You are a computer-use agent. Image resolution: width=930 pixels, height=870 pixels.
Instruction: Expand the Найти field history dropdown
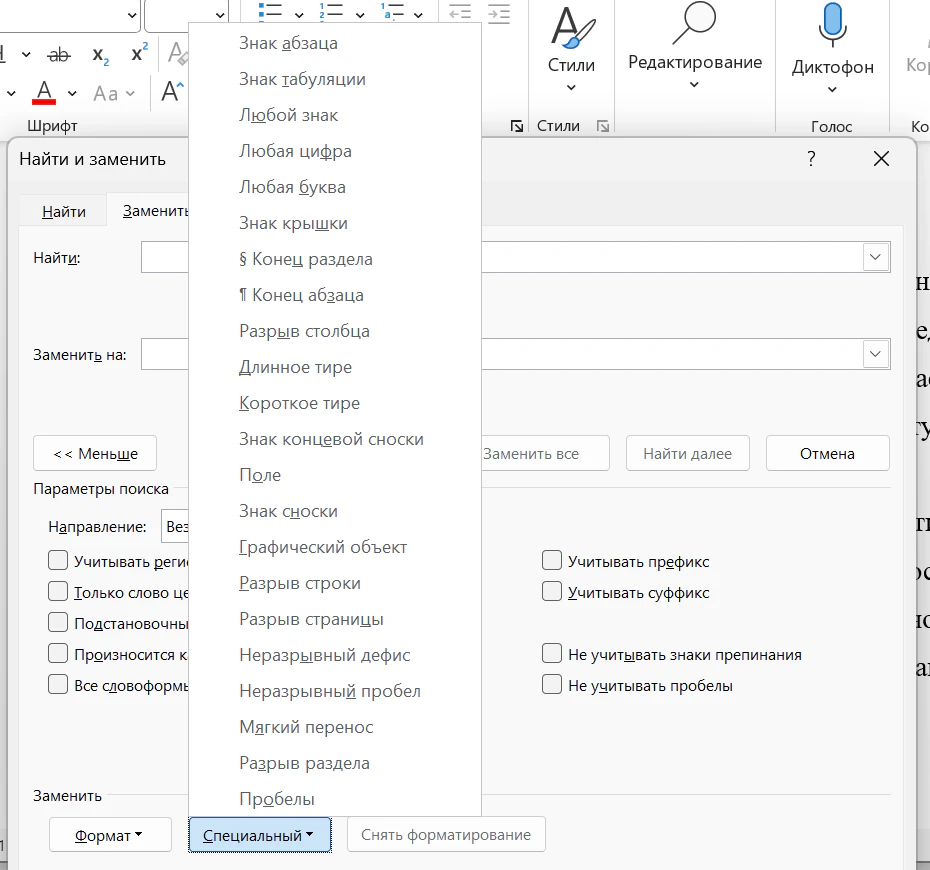[x=875, y=257]
